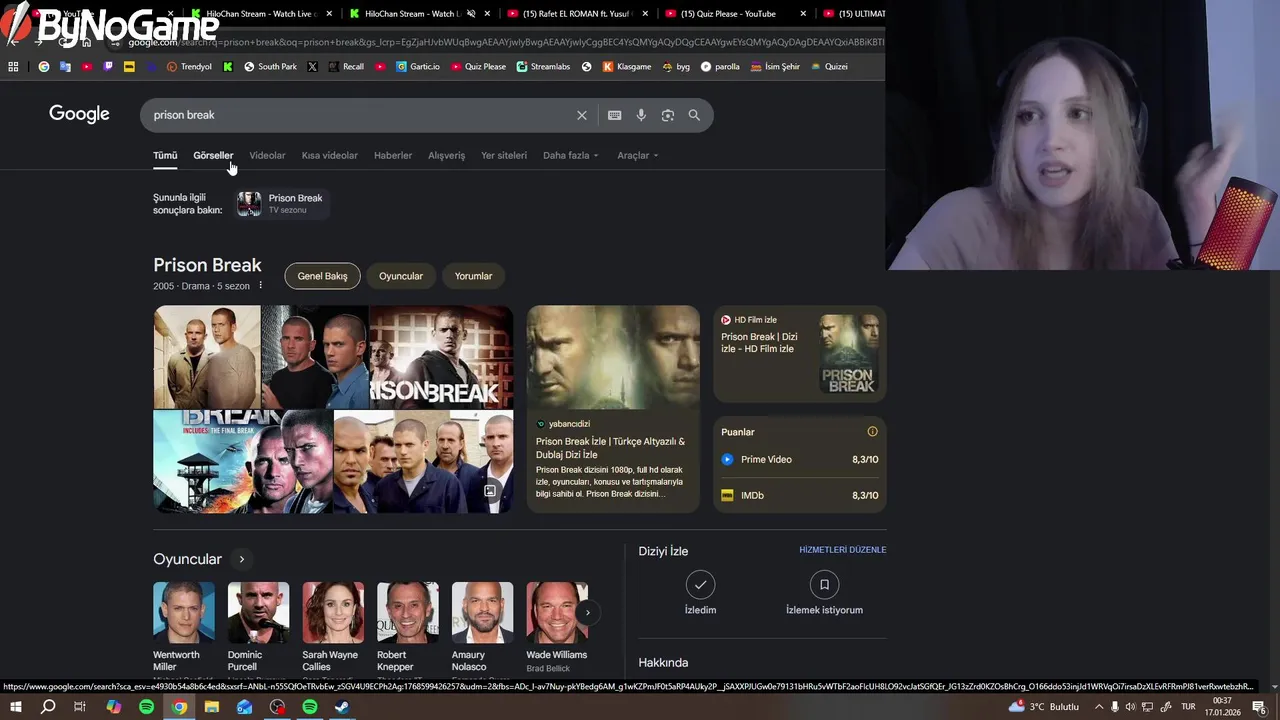Open Prison Break TV sezonu suggestion
This screenshot has height=720, width=1280.
coord(280,204)
